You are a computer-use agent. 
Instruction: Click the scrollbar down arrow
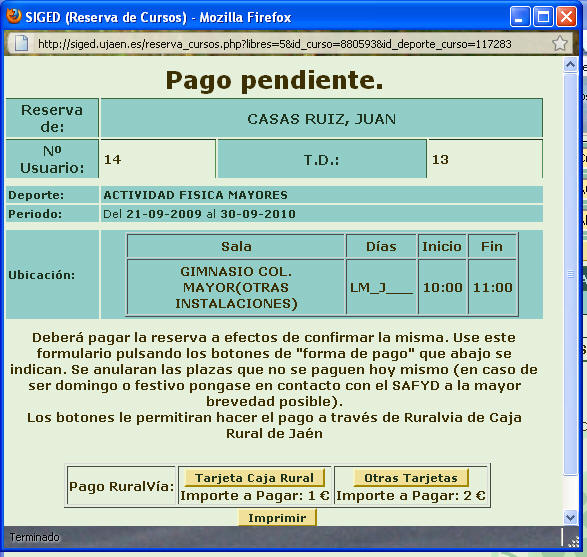pos(571,517)
